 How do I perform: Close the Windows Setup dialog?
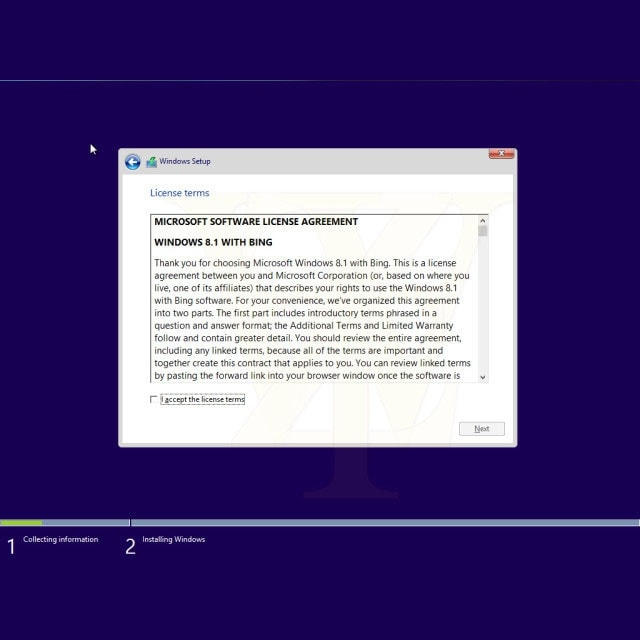(x=501, y=153)
